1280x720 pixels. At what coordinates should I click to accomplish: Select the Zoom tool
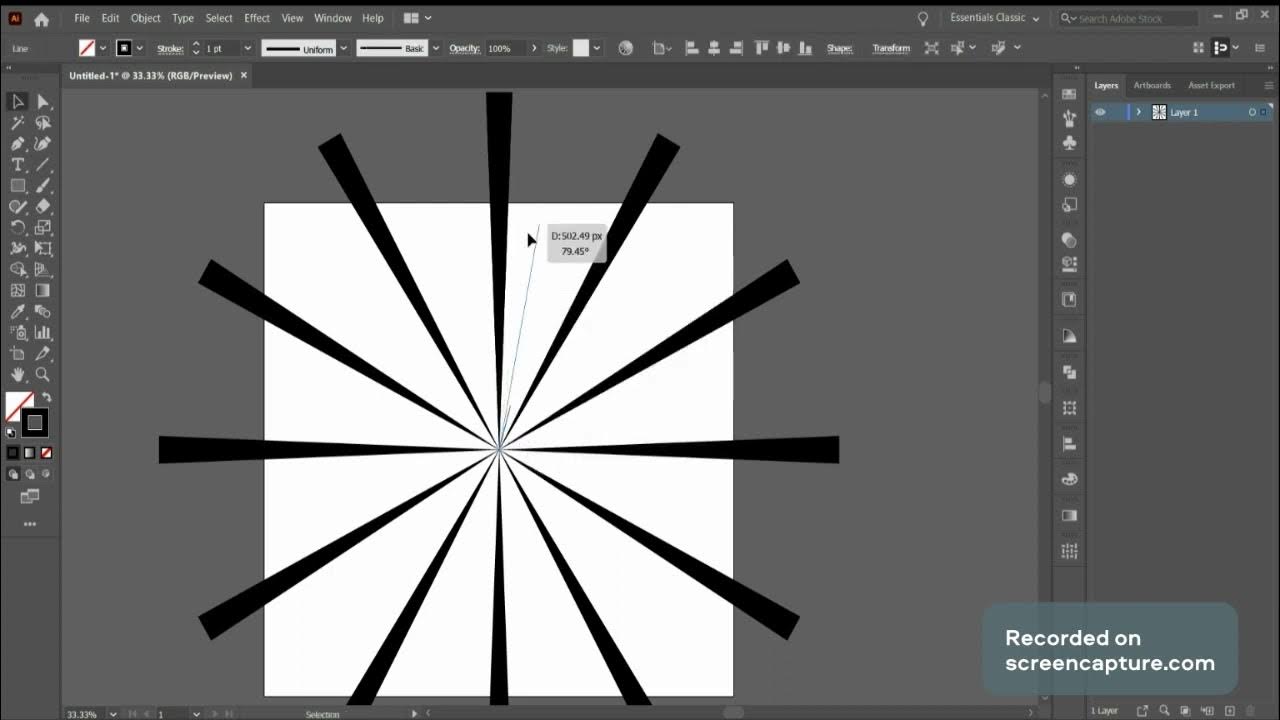point(43,375)
